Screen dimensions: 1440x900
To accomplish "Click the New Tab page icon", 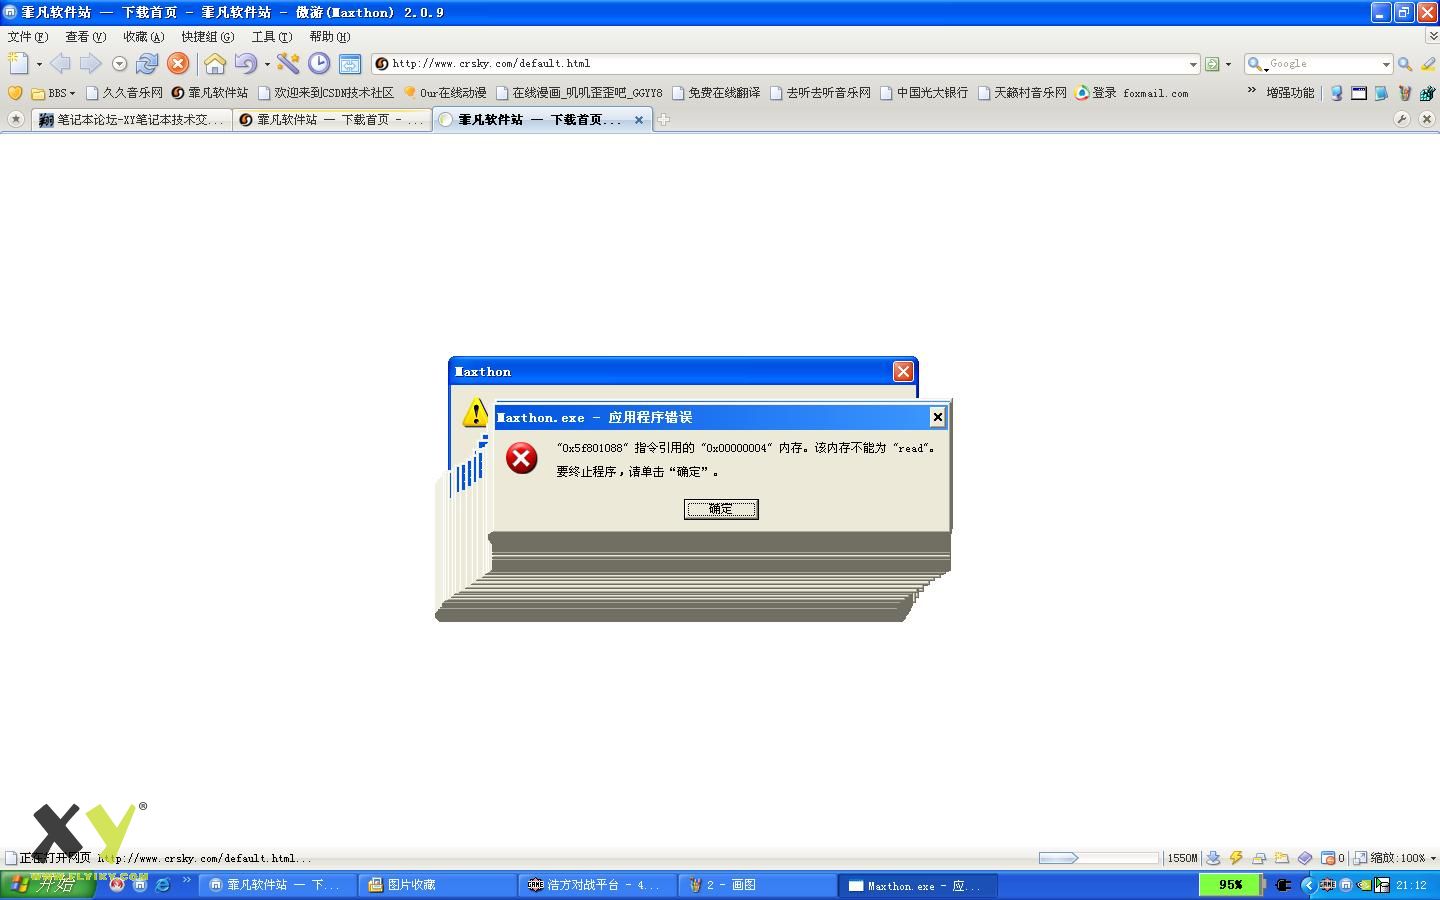I will [x=18, y=64].
